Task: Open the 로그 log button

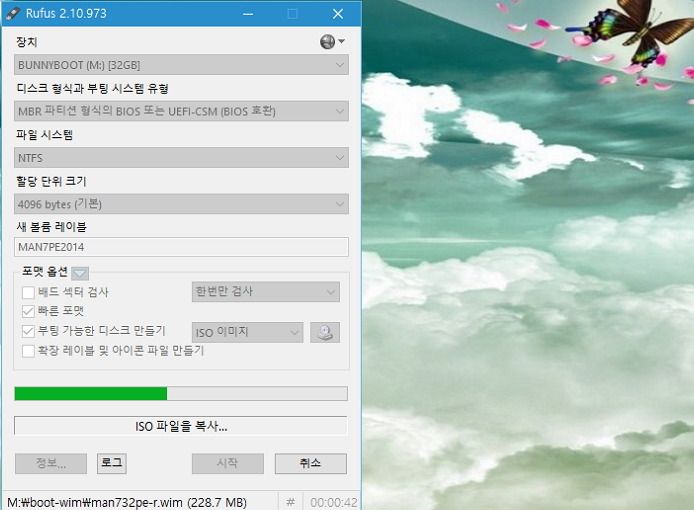Action: click(x=112, y=464)
